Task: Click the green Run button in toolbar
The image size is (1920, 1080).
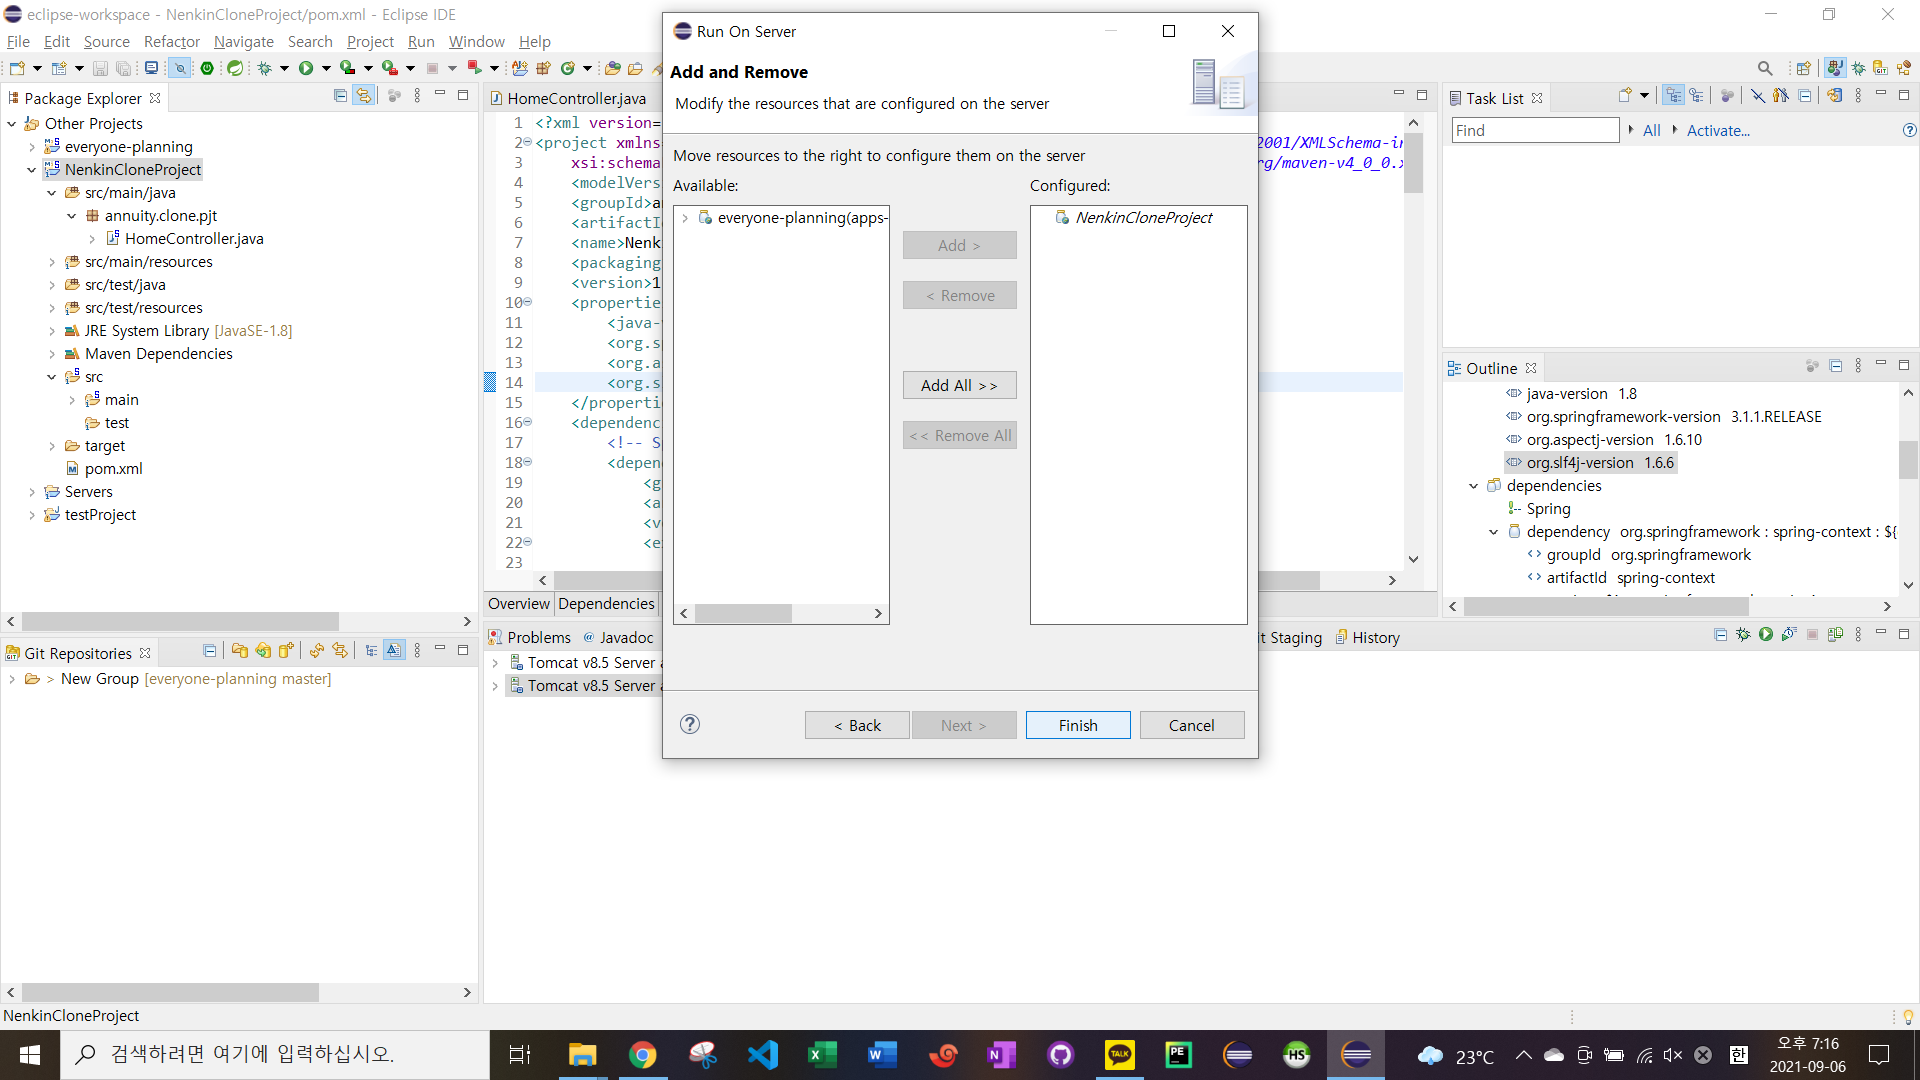Action: click(x=306, y=68)
